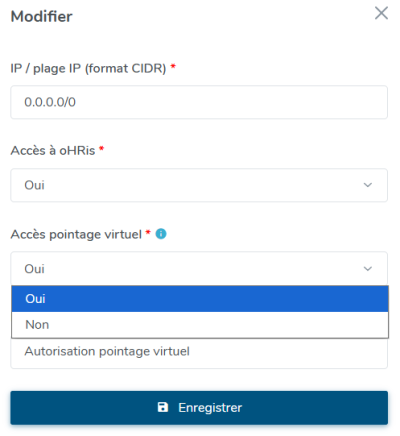Select the highlighted Oui option in the list

[x=200, y=299]
